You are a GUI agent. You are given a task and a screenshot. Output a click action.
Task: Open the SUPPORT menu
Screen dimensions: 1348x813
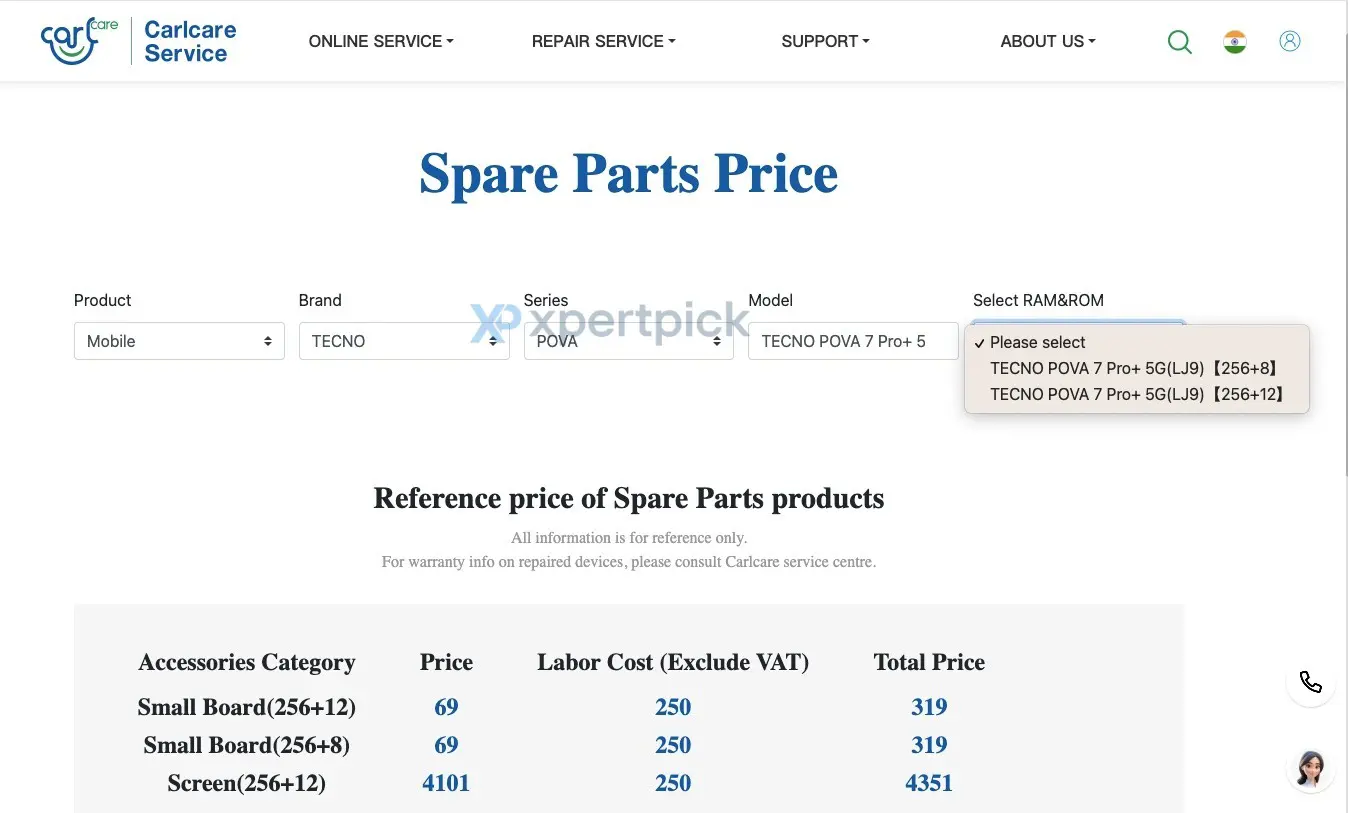825,41
